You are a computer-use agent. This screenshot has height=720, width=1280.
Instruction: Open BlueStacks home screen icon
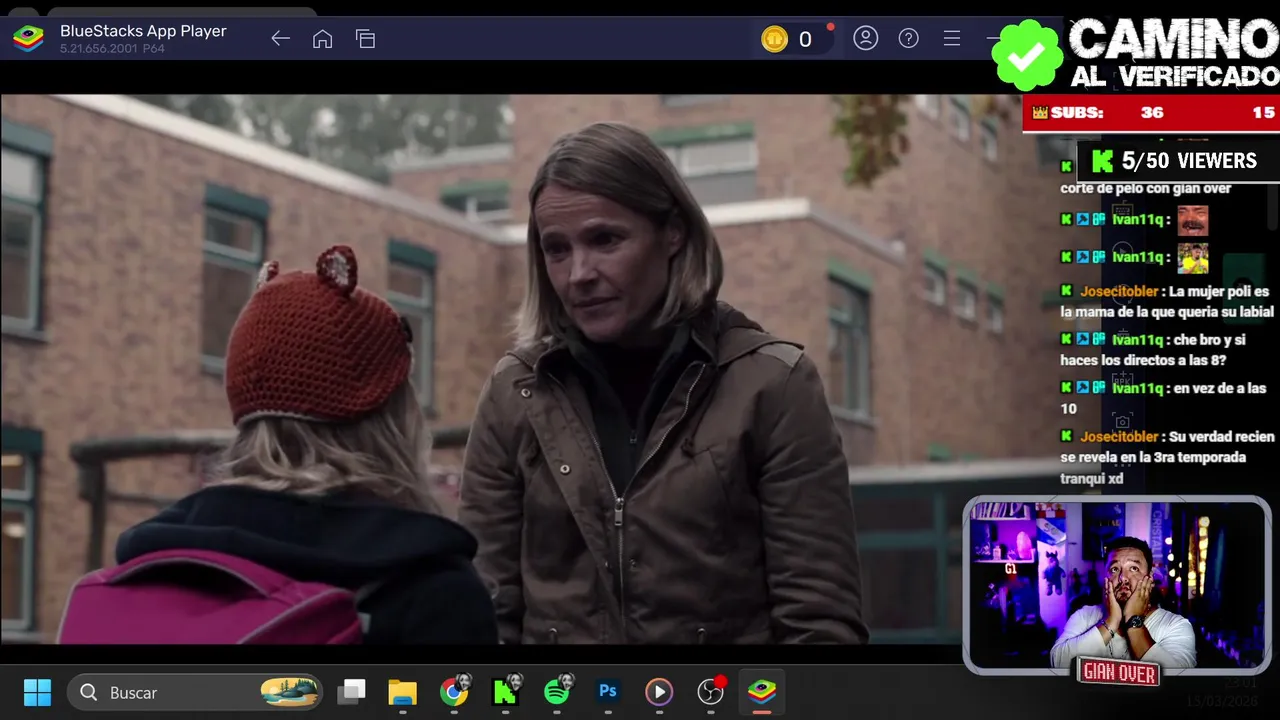coord(322,39)
